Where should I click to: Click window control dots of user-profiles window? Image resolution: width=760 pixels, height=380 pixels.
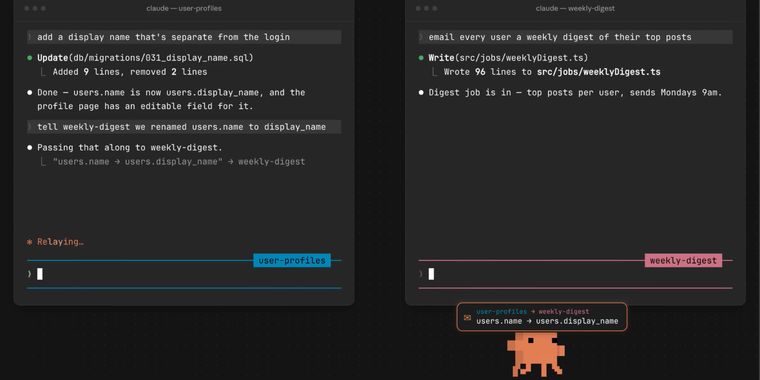coord(34,8)
